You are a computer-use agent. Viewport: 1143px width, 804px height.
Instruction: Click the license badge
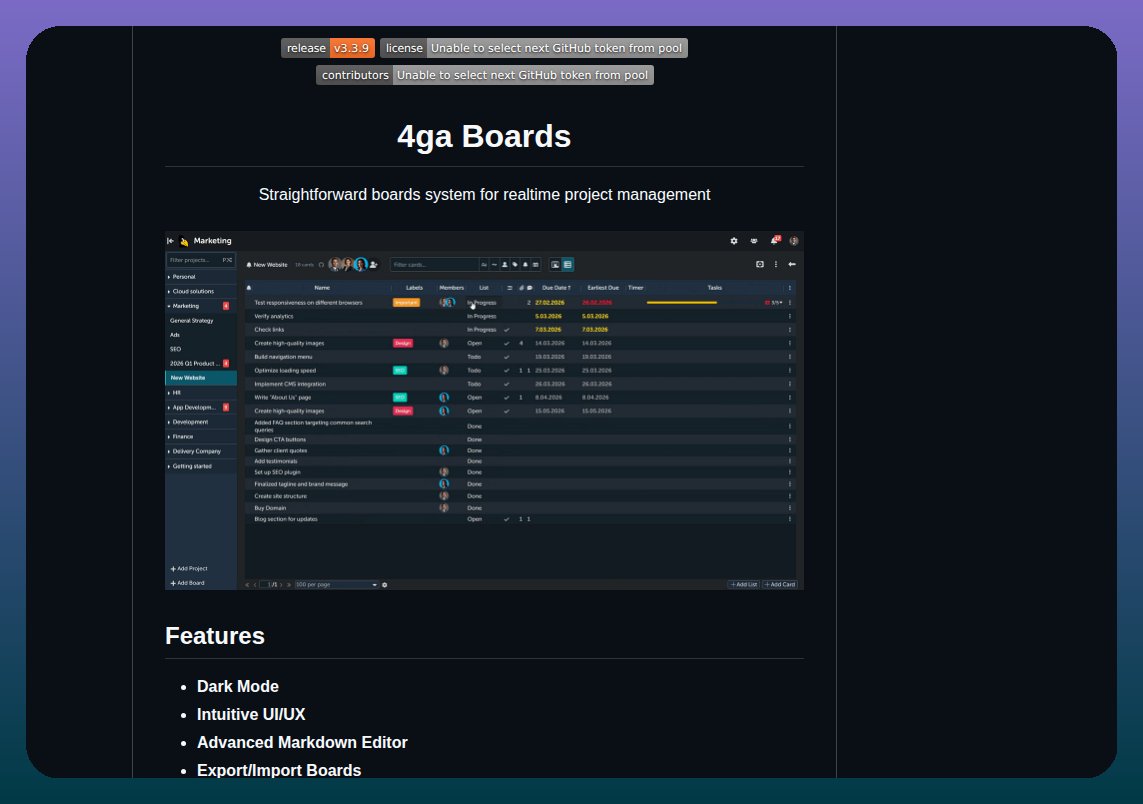[534, 48]
